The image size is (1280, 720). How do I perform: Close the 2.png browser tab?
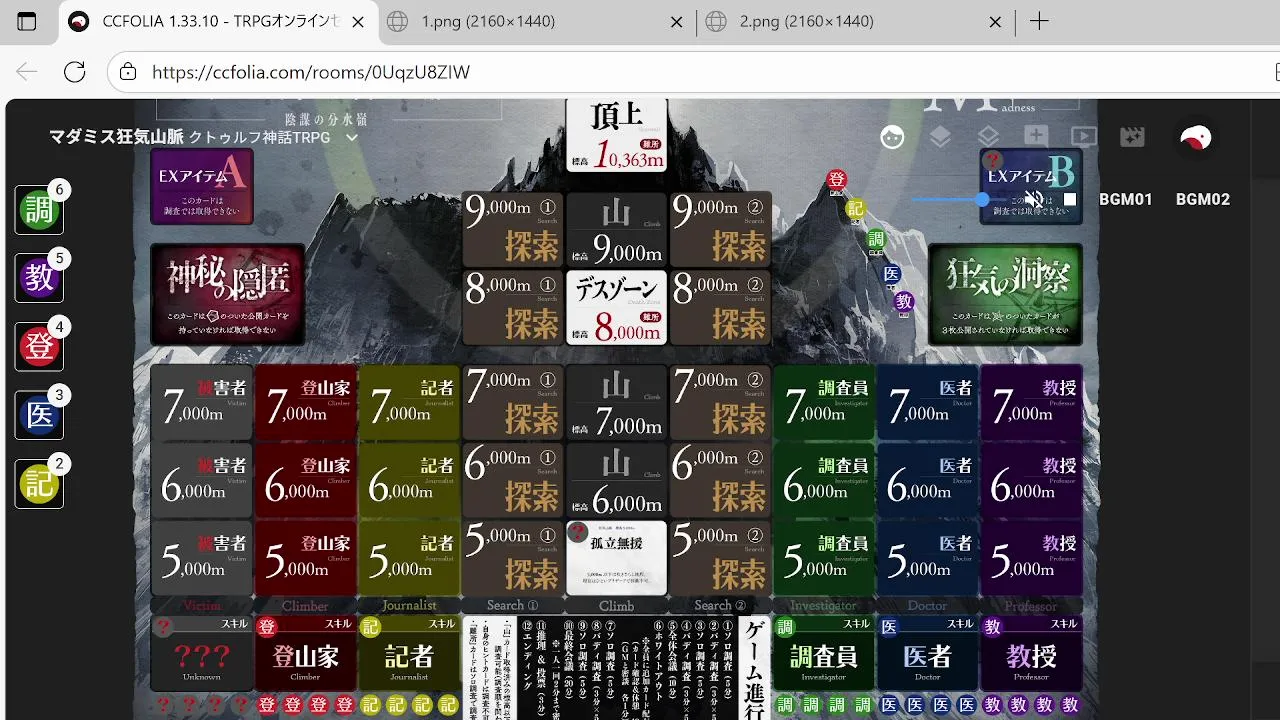[995, 22]
